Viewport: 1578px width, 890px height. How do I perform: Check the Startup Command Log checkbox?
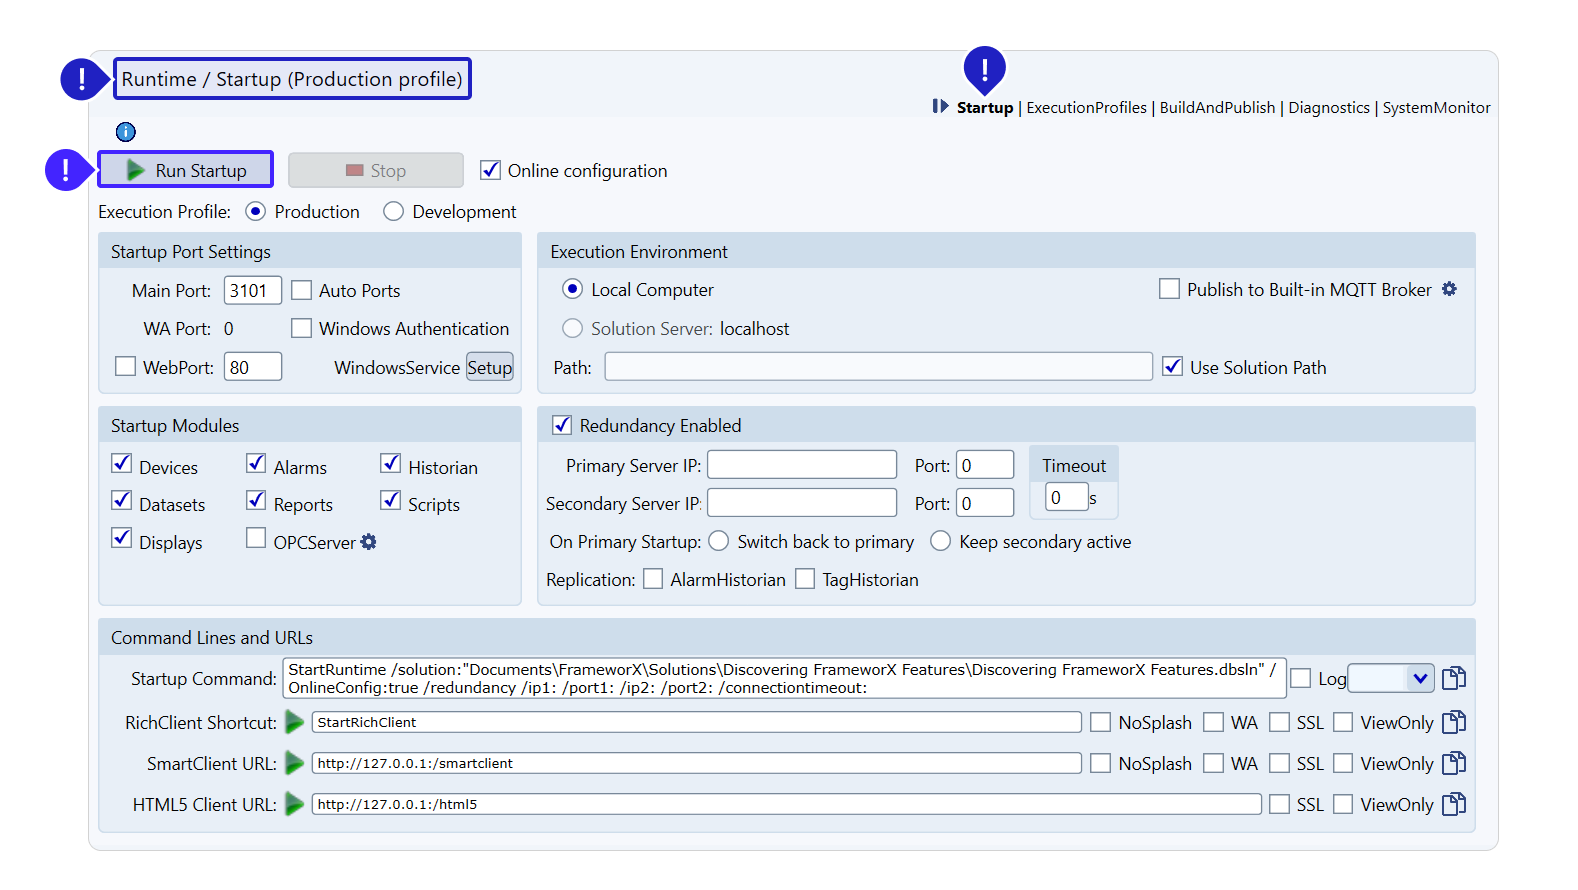[x=1300, y=678]
